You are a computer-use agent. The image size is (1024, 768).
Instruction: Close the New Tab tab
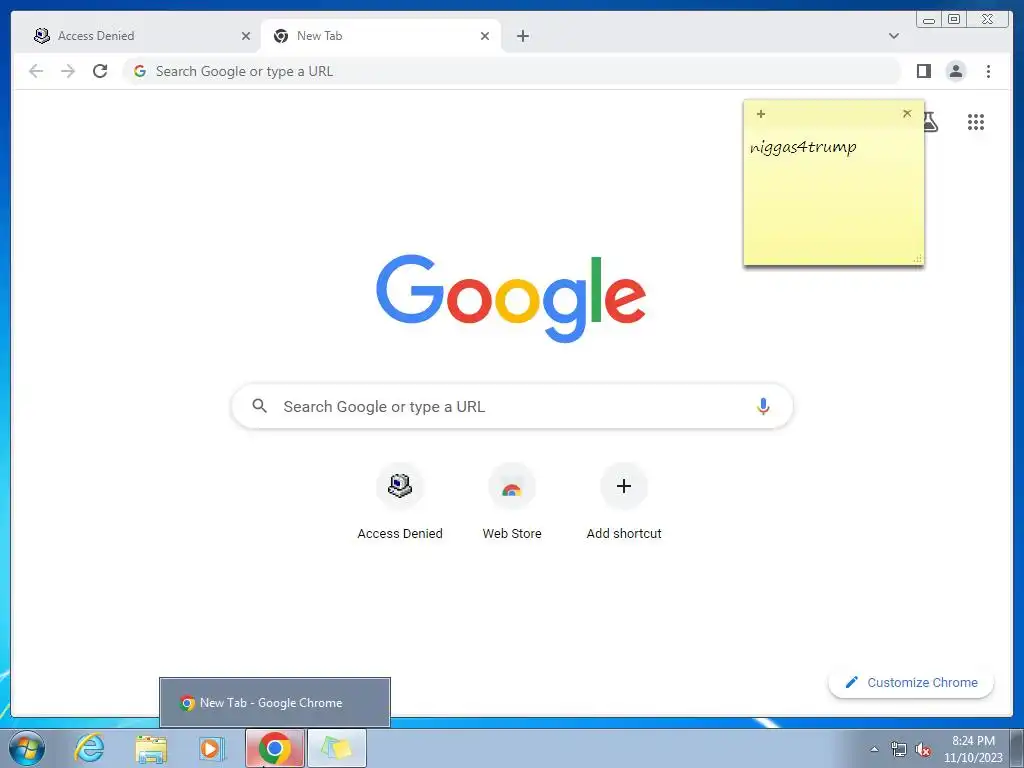pos(485,36)
